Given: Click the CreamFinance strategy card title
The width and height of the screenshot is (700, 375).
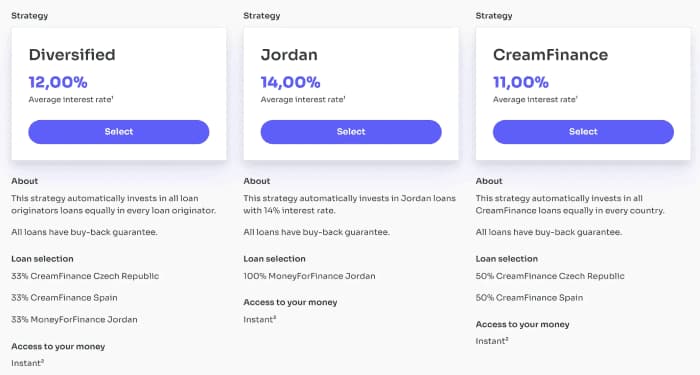Looking at the screenshot, I should click(x=550, y=55).
